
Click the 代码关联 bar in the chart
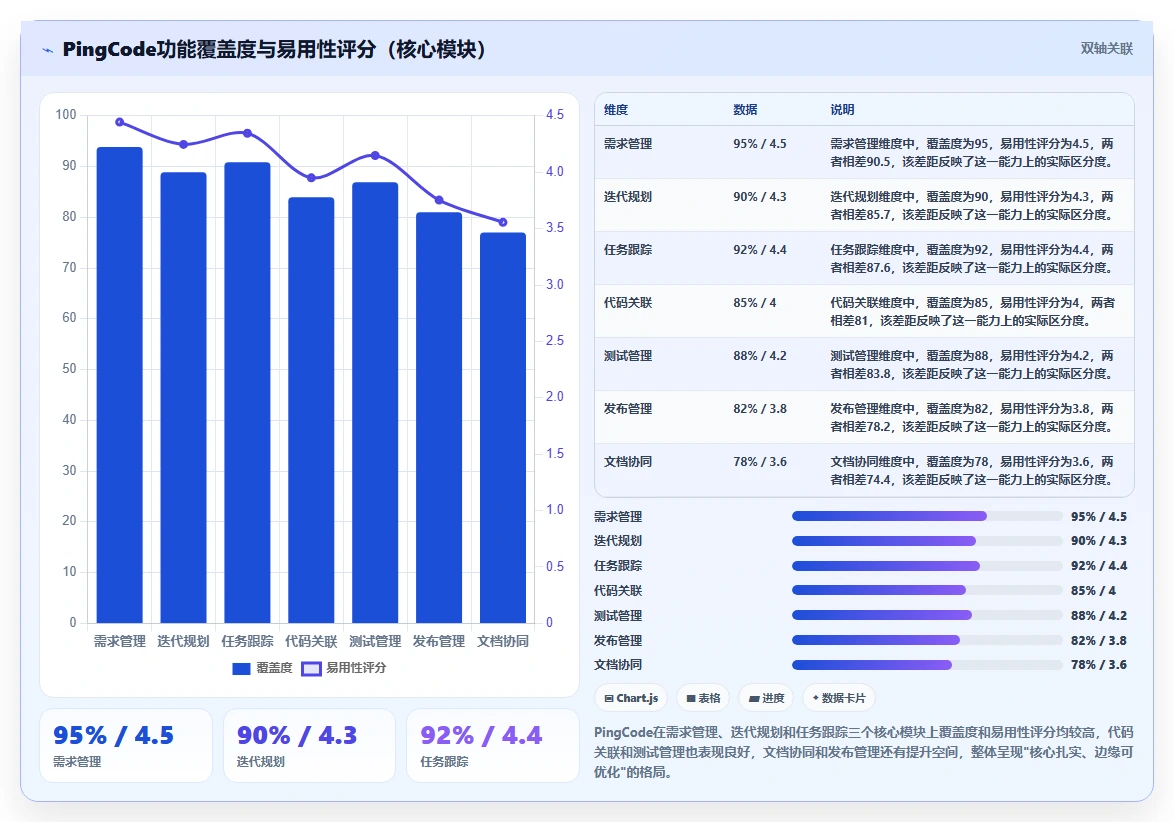click(x=311, y=410)
